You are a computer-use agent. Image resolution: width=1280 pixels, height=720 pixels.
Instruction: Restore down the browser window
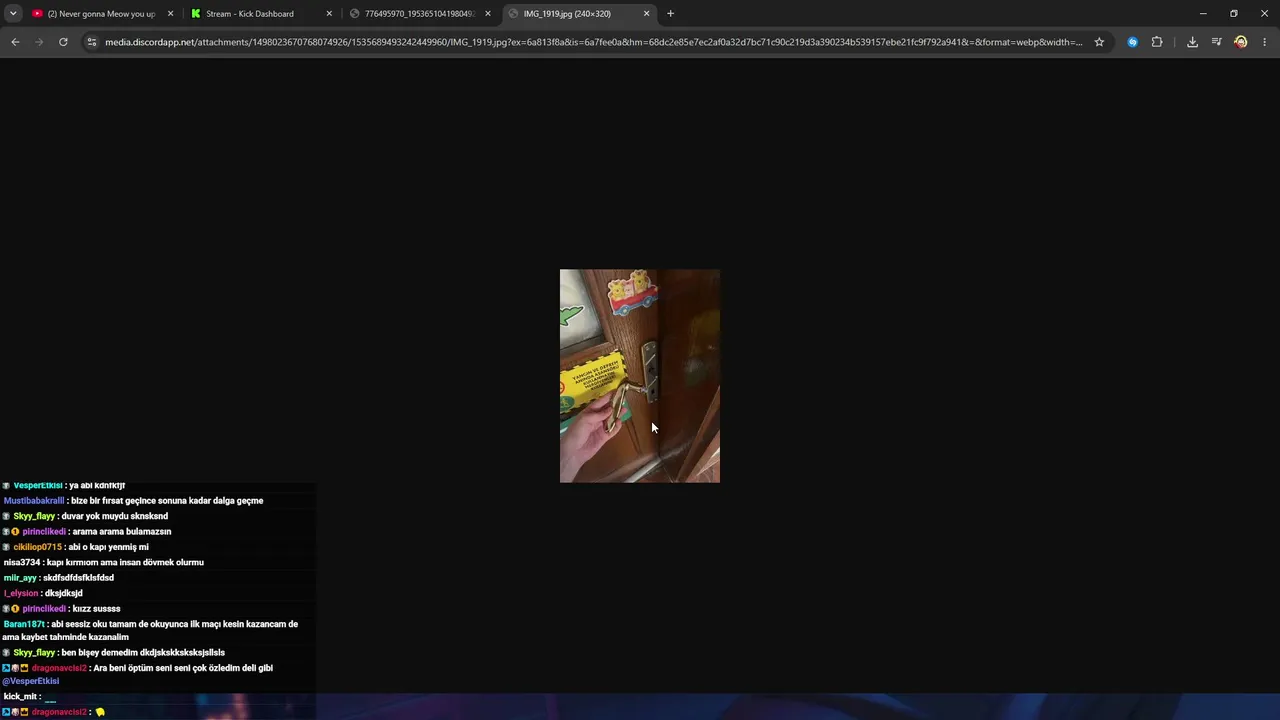pyautogui.click(x=1234, y=14)
